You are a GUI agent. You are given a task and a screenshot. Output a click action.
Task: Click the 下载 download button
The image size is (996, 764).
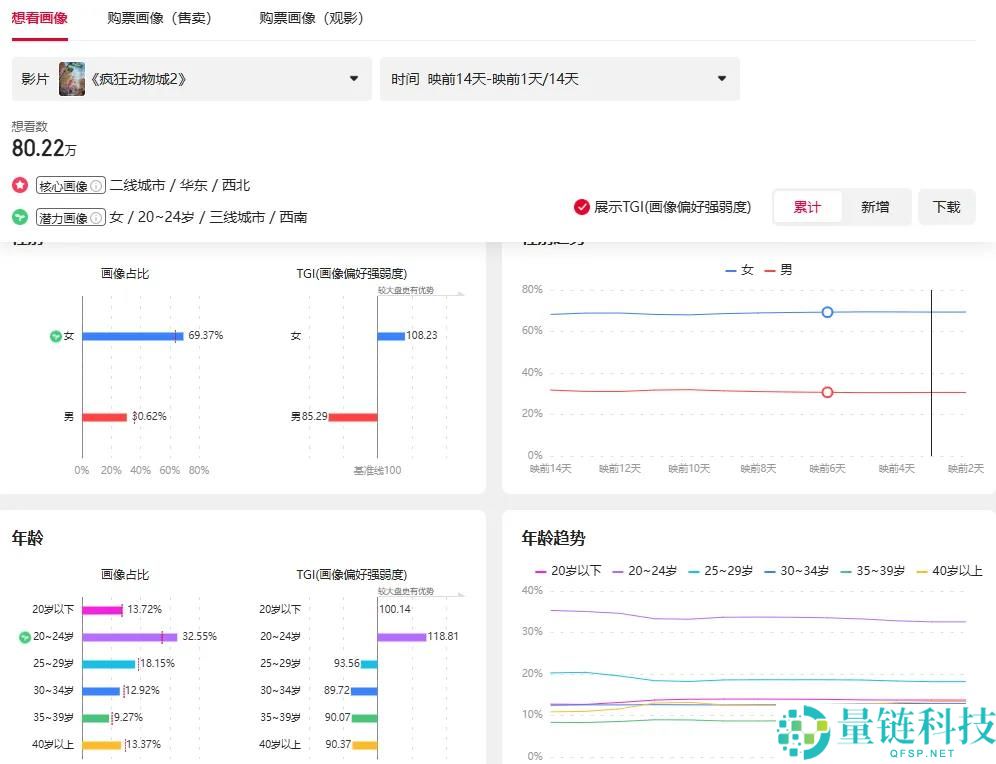[946, 206]
